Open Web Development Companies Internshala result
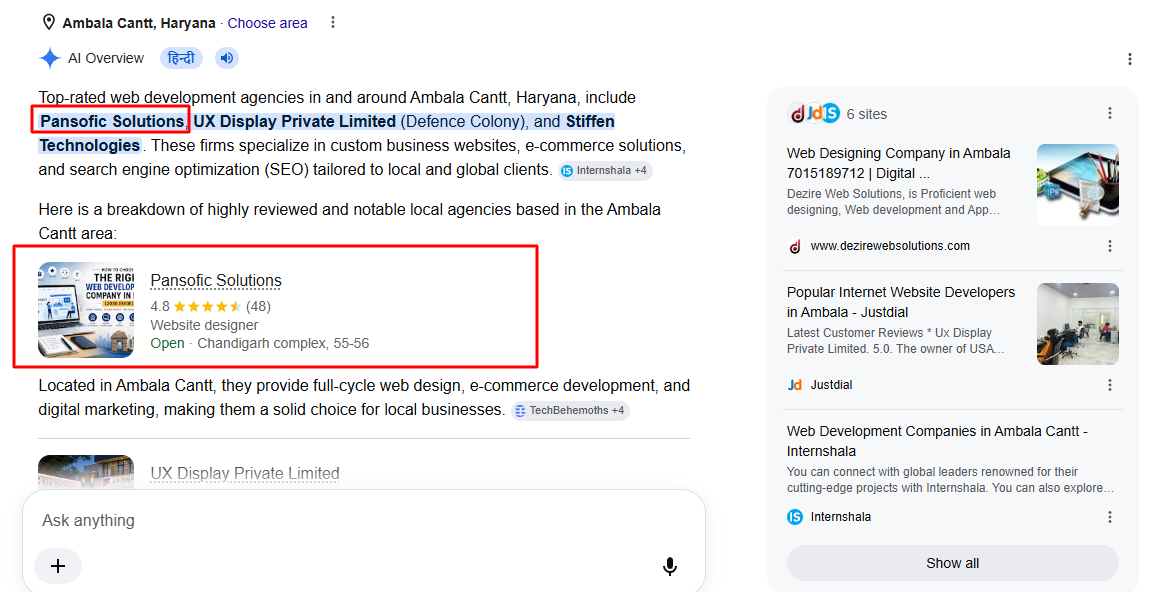 pos(937,441)
